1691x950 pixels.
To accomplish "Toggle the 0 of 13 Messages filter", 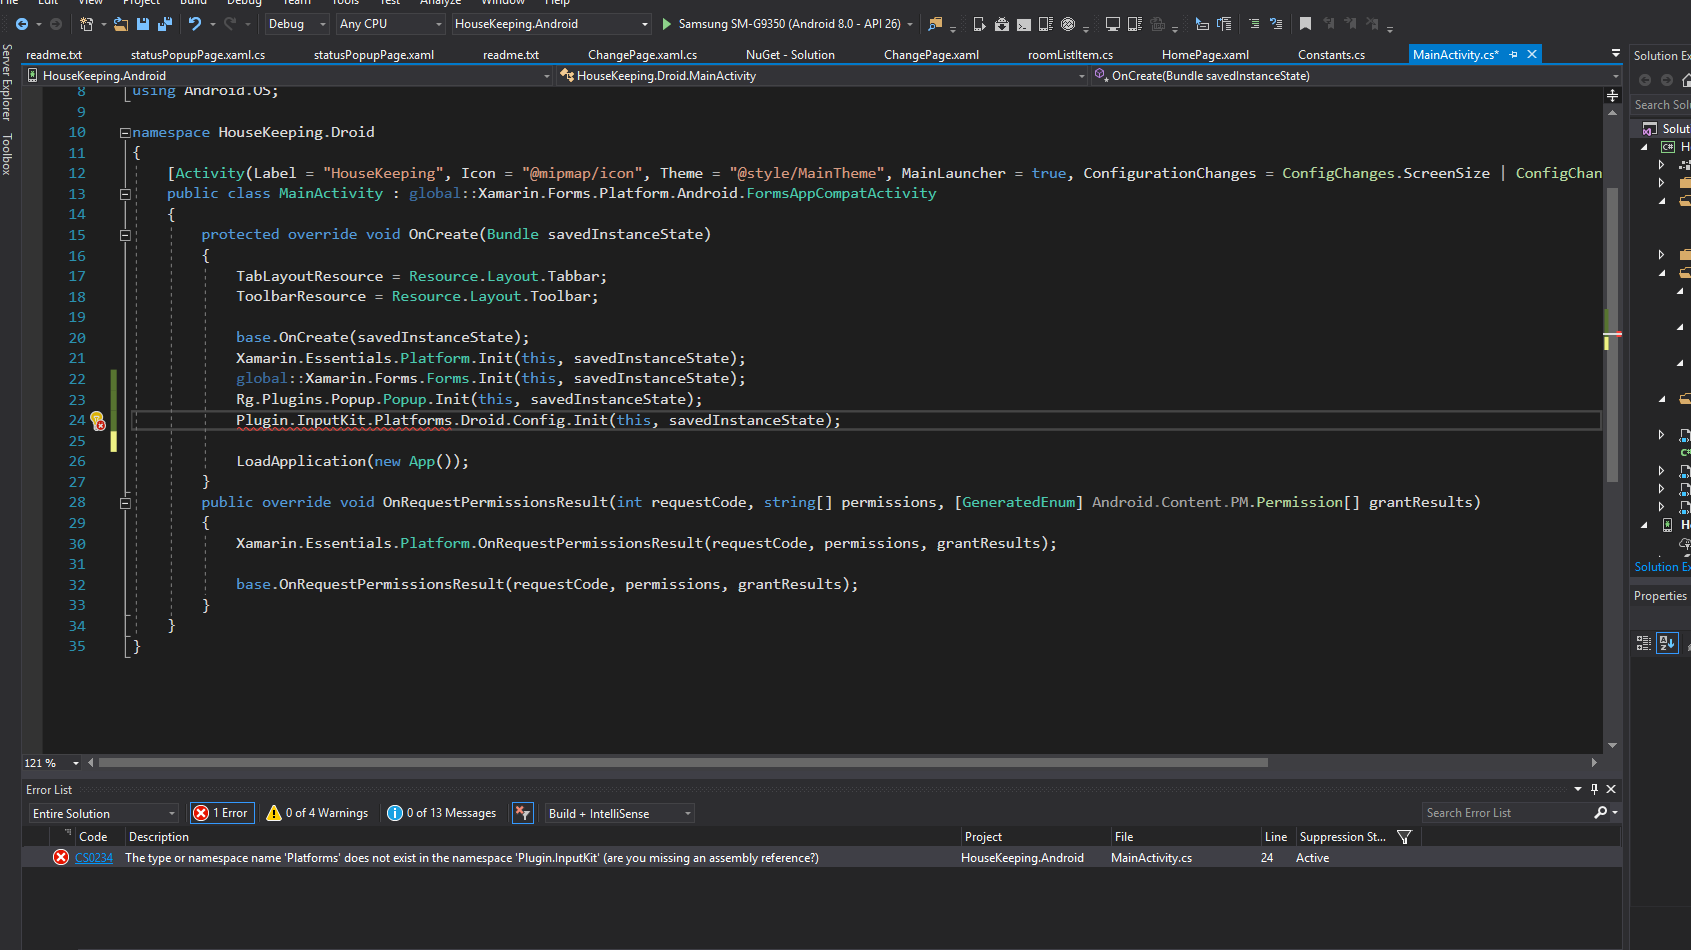I will [x=441, y=813].
